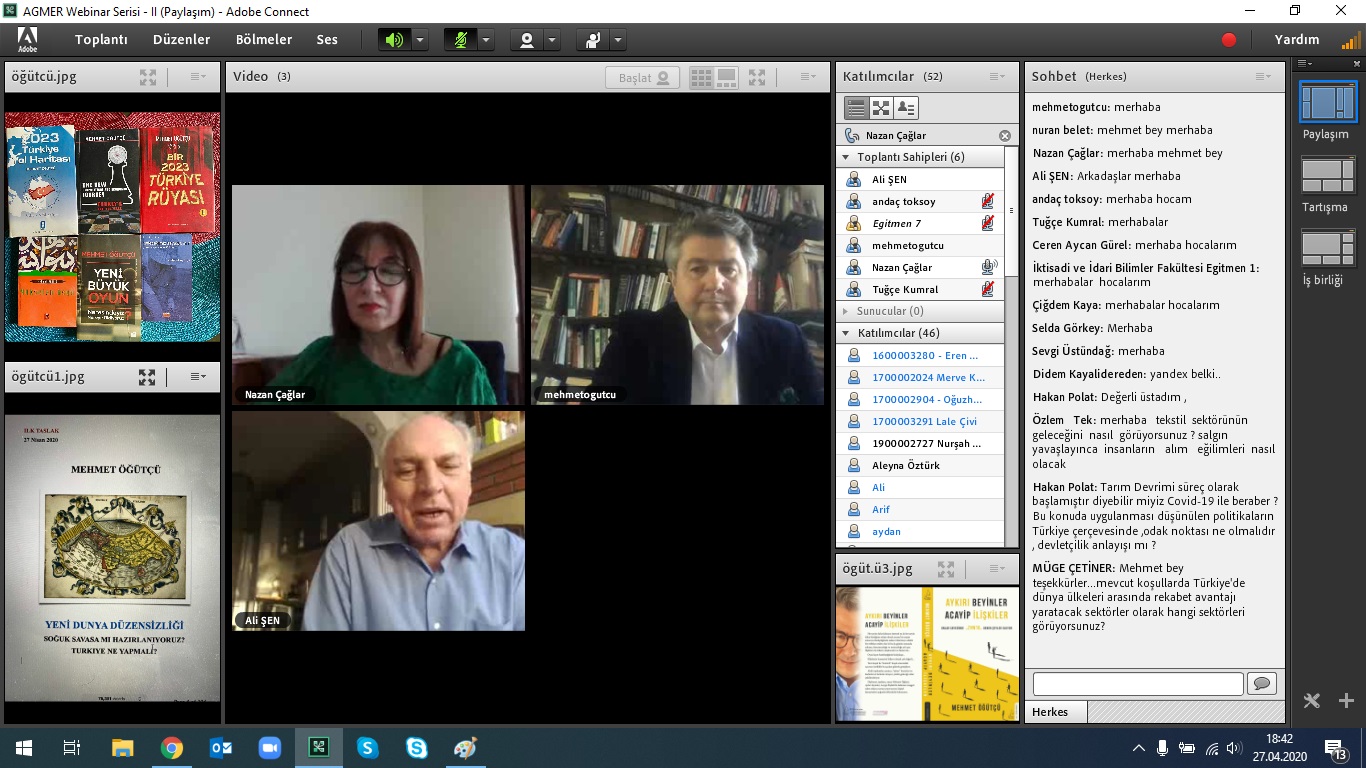Click the Yardım help link
The width and height of the screenshot is (1366, 768).
coord(1296,40)
